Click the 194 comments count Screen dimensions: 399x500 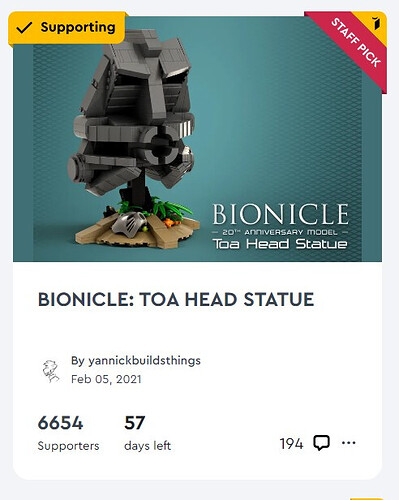coord(291,444)
